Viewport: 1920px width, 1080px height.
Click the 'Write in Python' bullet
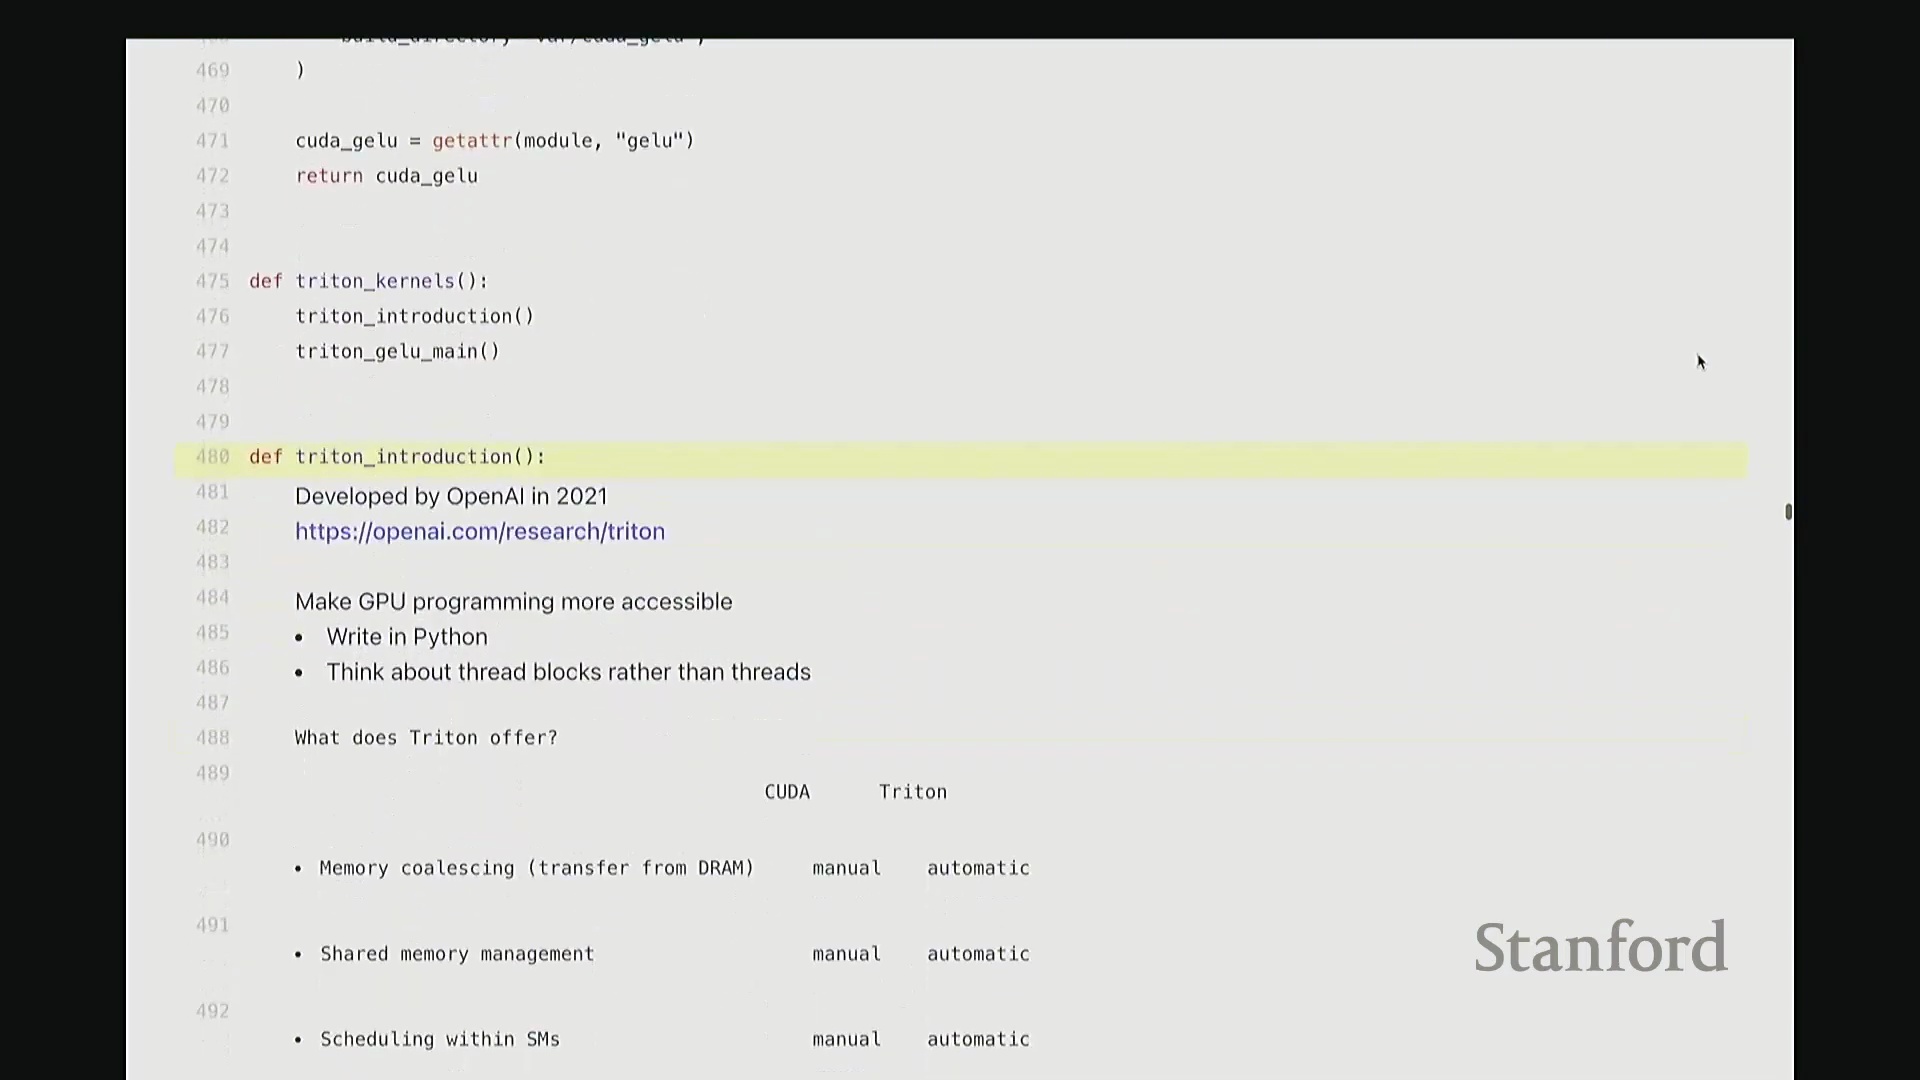pyautogui.click(x=406, y=637)
